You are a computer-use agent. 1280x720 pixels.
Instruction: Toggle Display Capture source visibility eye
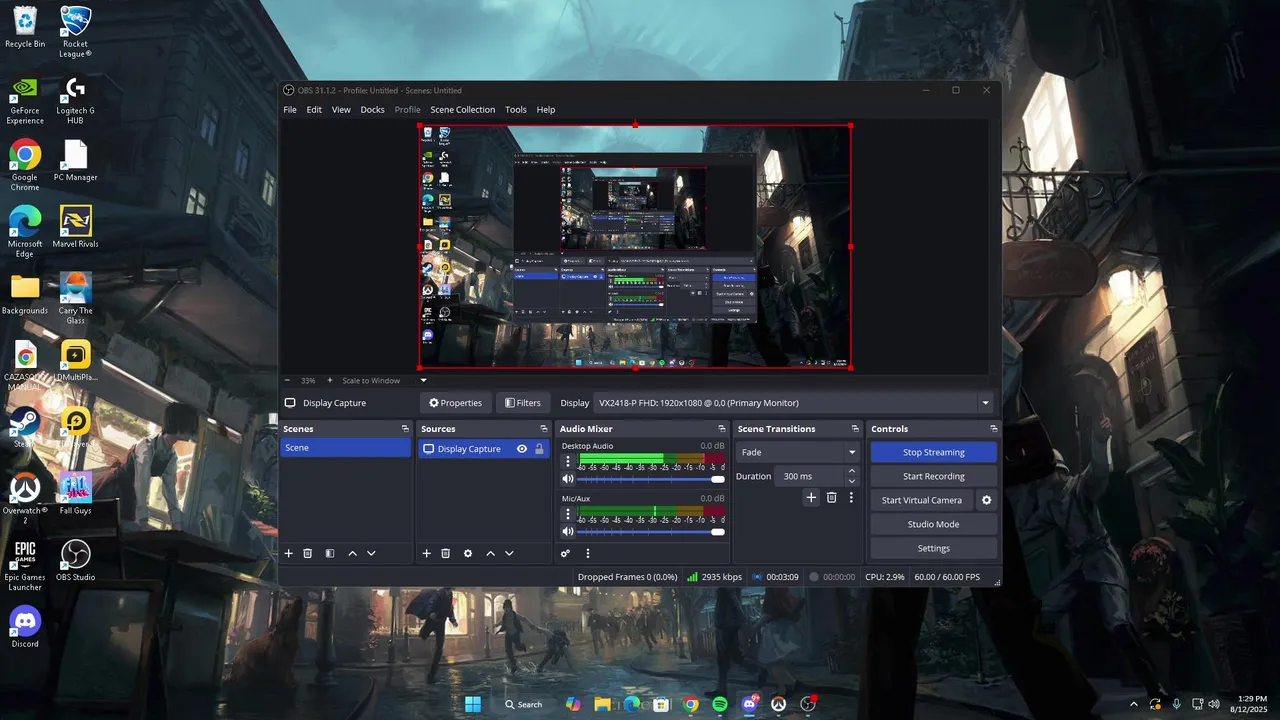click(521, 449)
